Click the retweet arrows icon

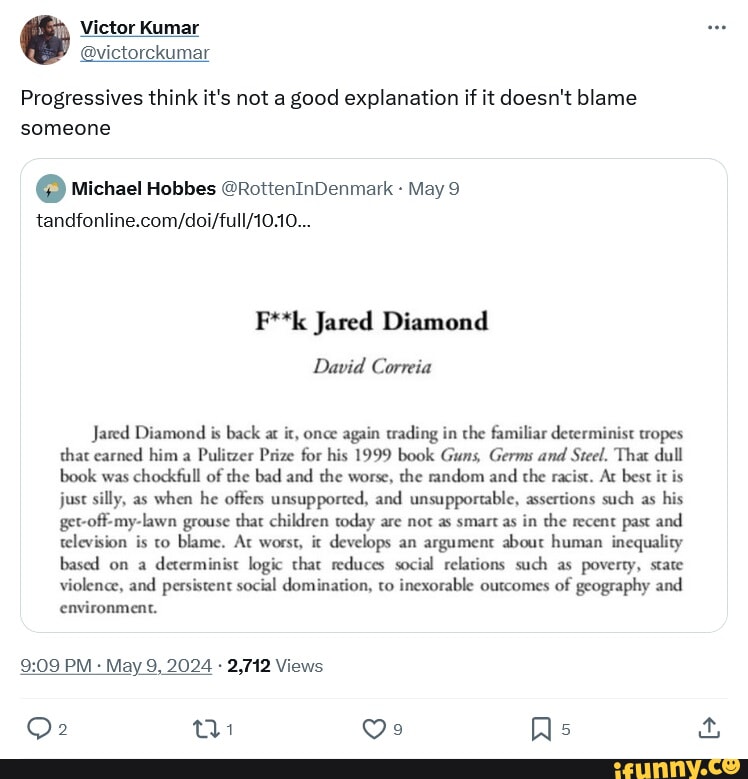[x=206, y=729]
